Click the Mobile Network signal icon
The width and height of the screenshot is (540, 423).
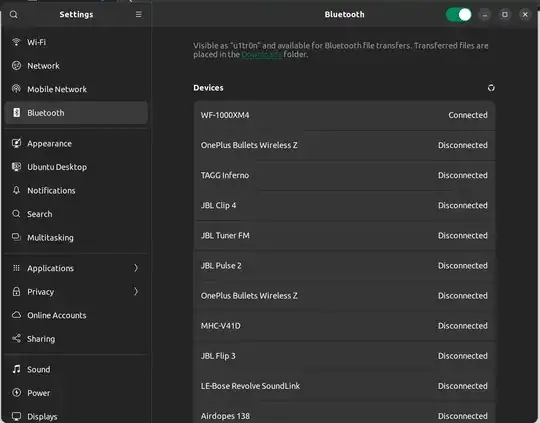[x=16, y=89]
